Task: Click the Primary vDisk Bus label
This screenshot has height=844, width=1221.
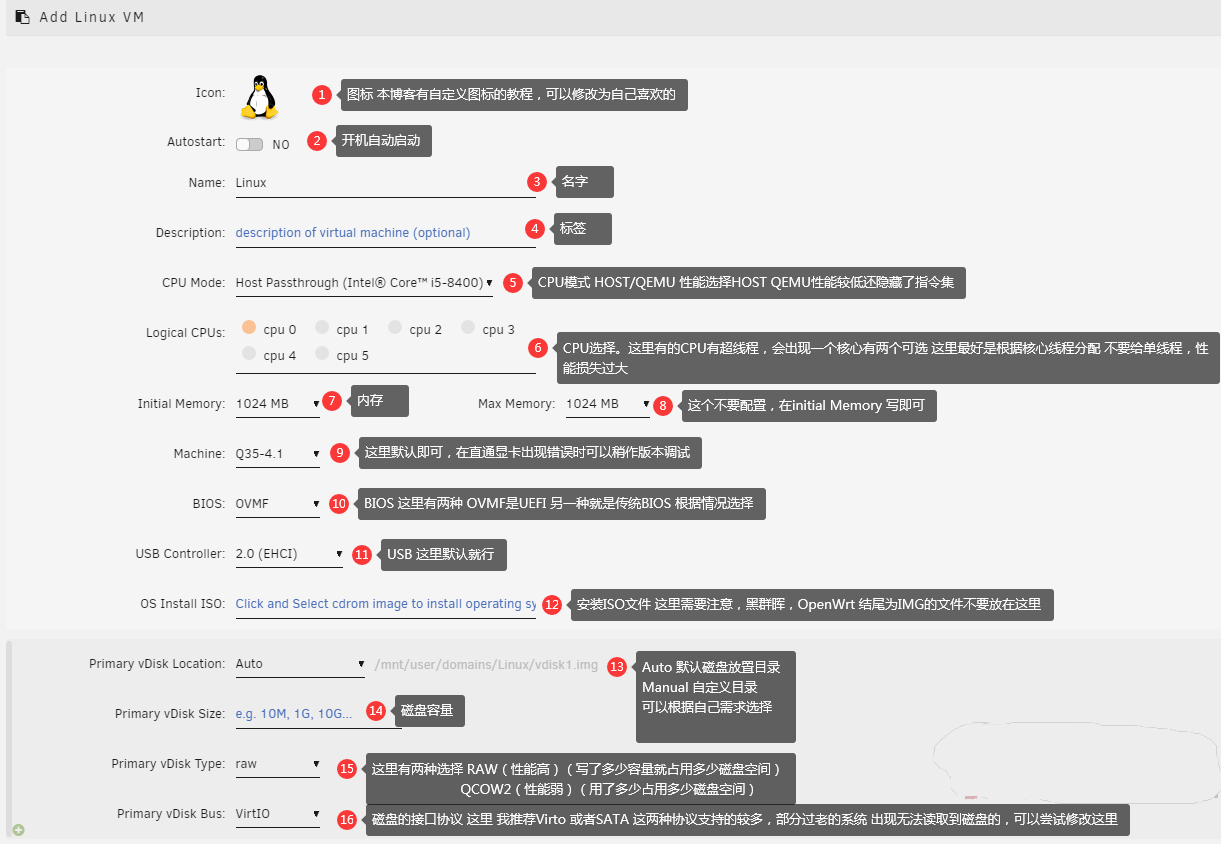Action: point(171,814)
